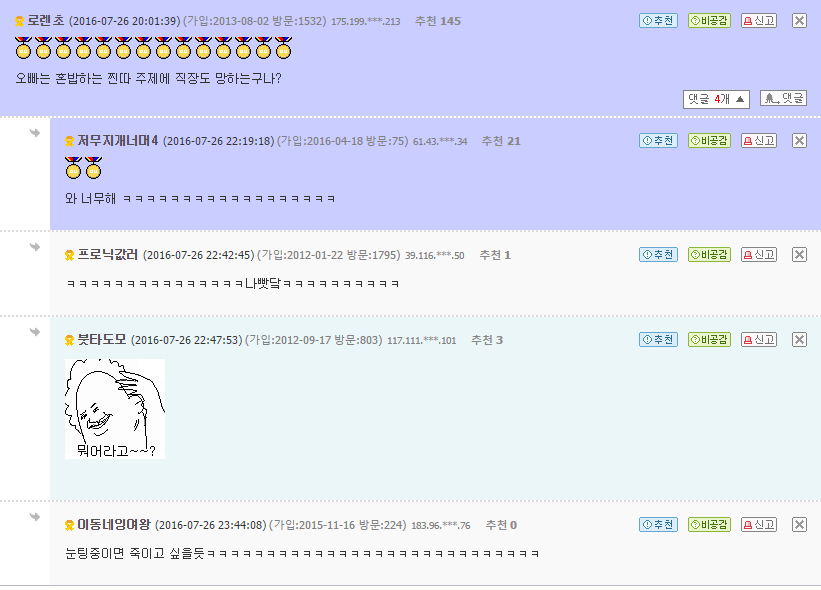The image size is (821, 590).
Task: Open reply form via 댓글 button
Action: 783,98
